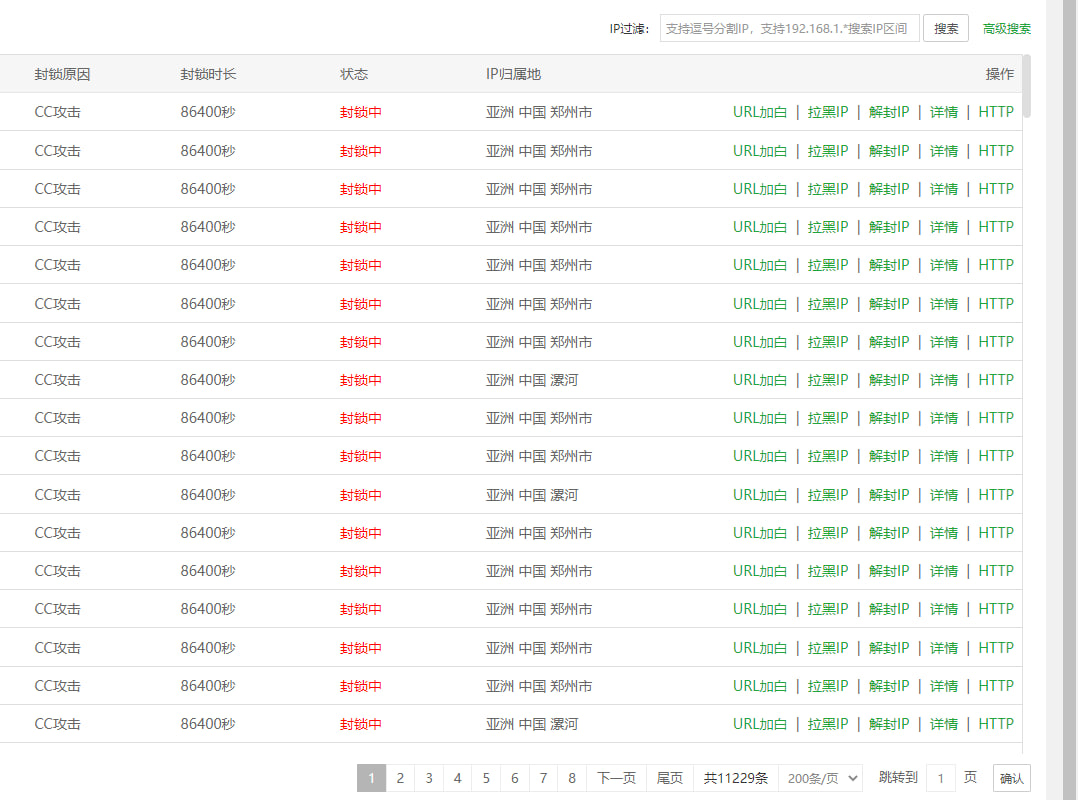Viewport: 1078px width, 800px height.
Task: Open the 高级搜索 advanced search link
Action: click(1006, 29)
